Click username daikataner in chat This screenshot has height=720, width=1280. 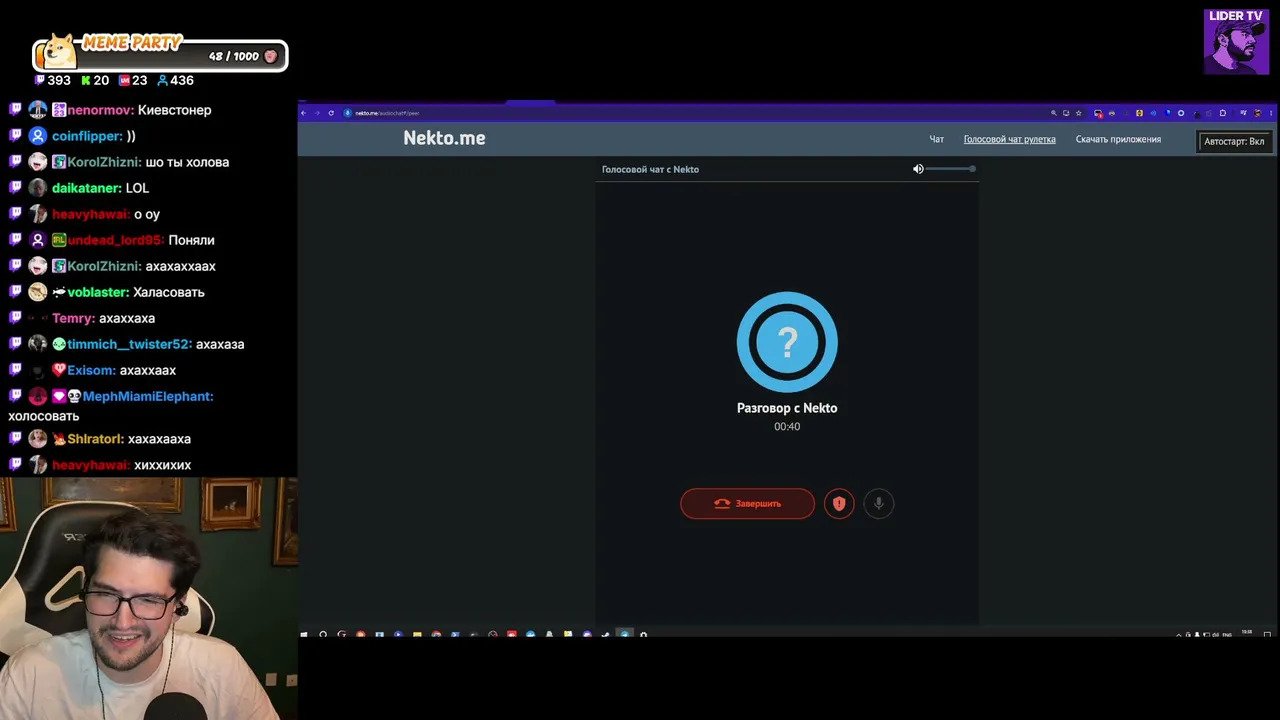[x=87, y=188]
